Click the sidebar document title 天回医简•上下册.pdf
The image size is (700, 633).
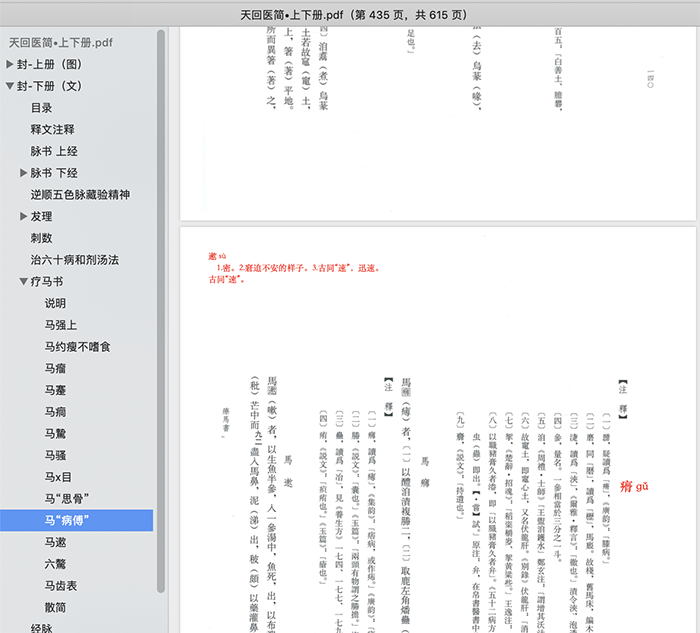click(61, 43)
